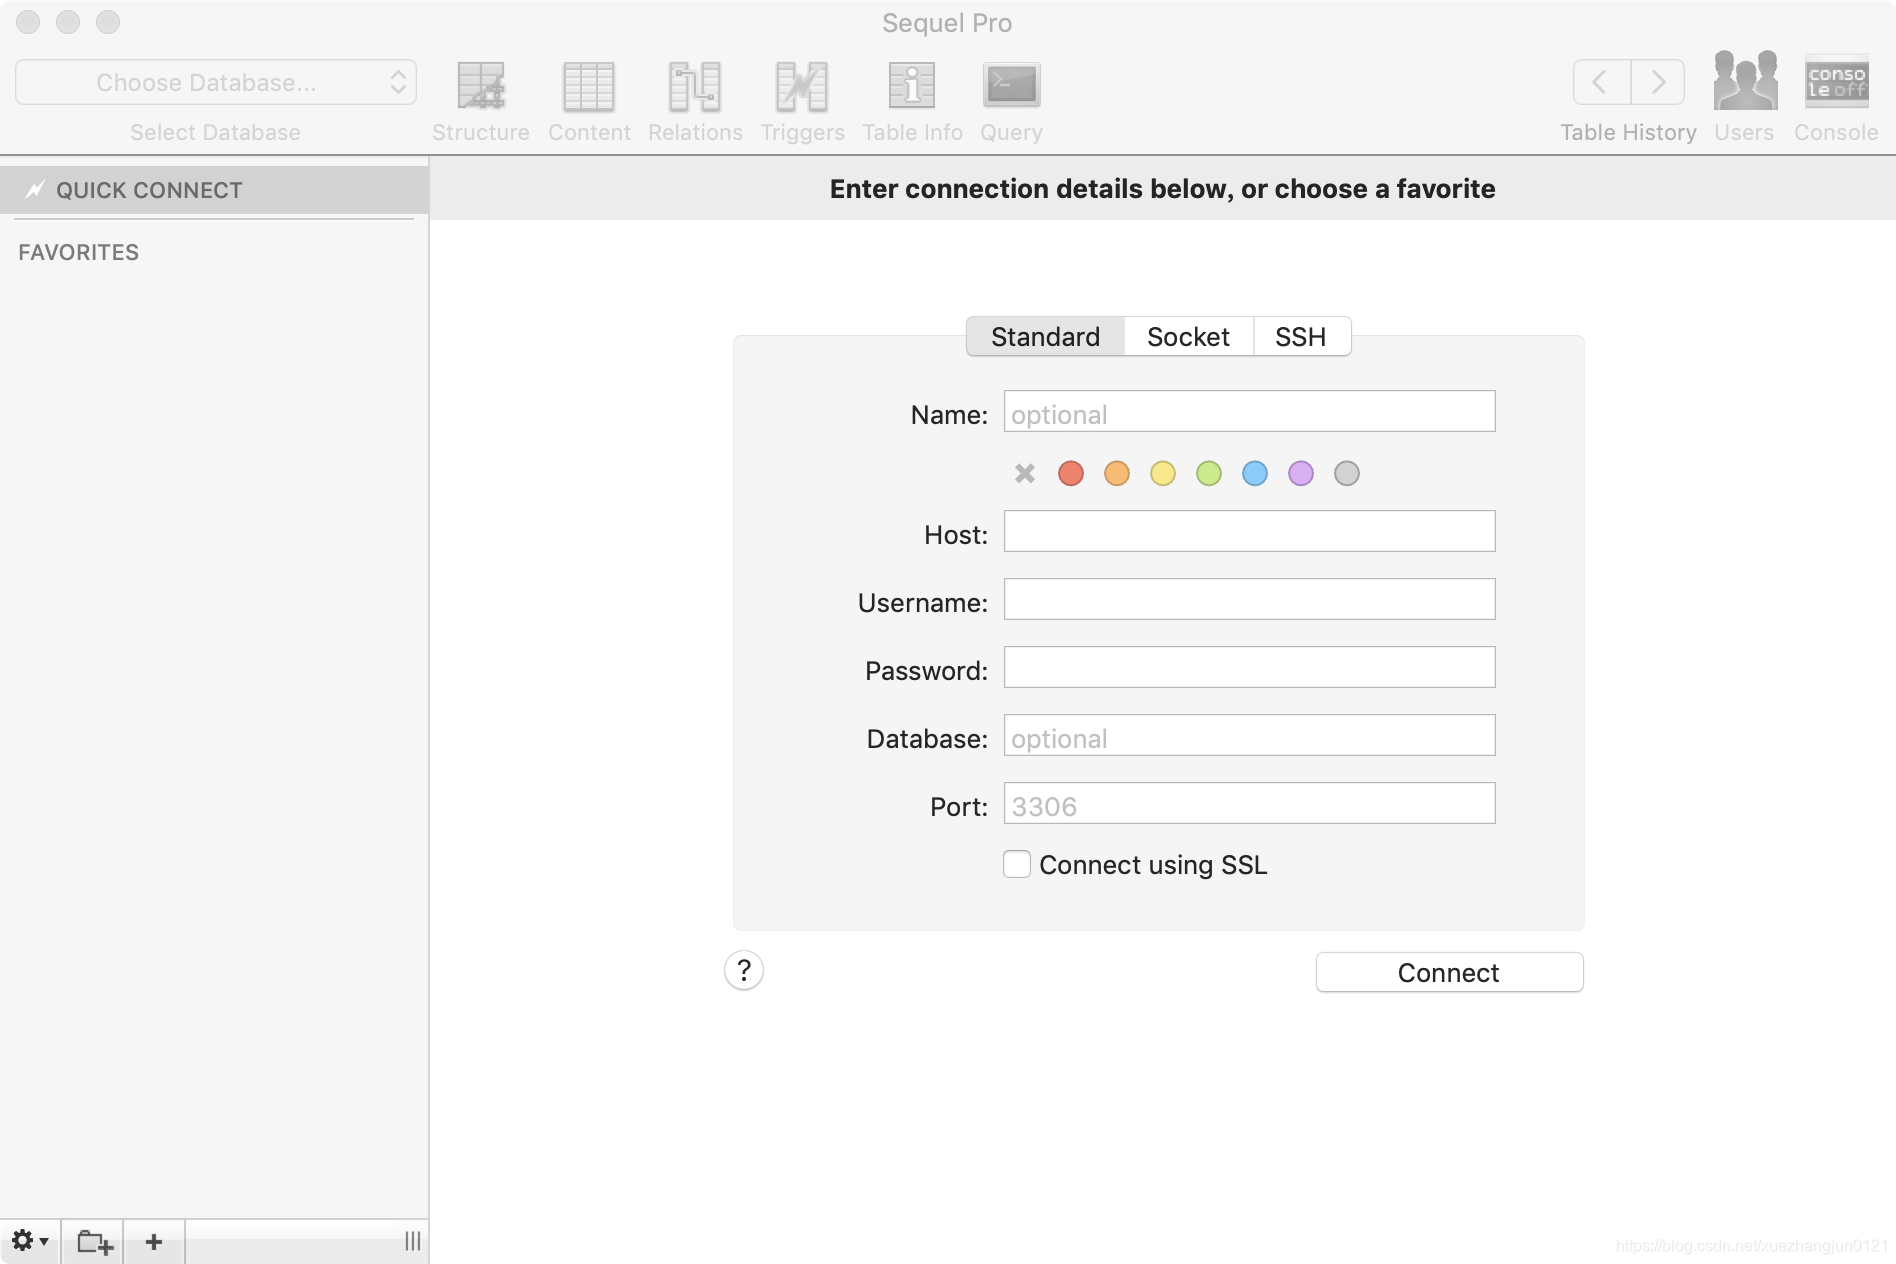Pick the yellow color swatch
This screenshot has width=1896, height=1264.
click(x=1163, y=473)
